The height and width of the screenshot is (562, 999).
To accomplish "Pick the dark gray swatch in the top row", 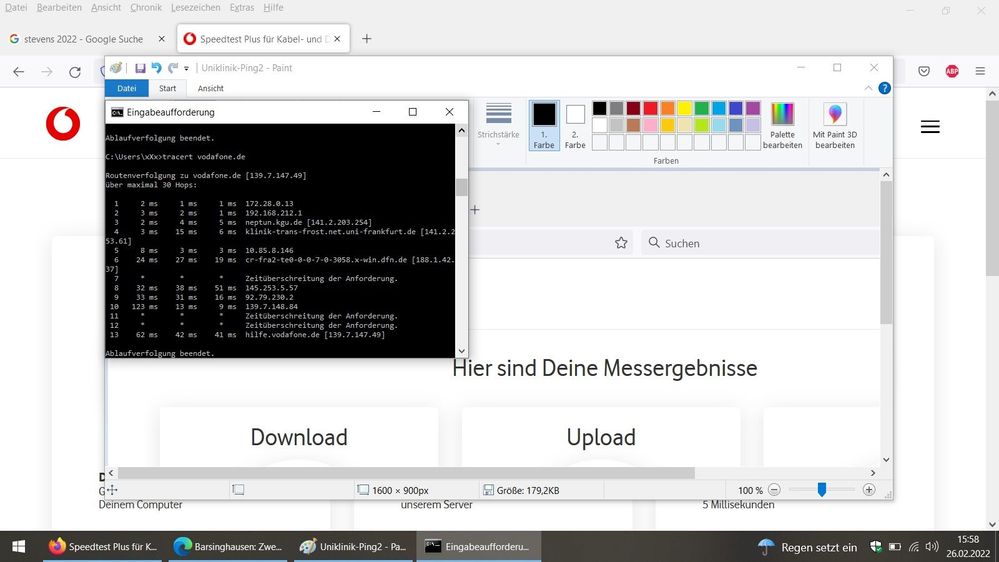I will (617, 108).
